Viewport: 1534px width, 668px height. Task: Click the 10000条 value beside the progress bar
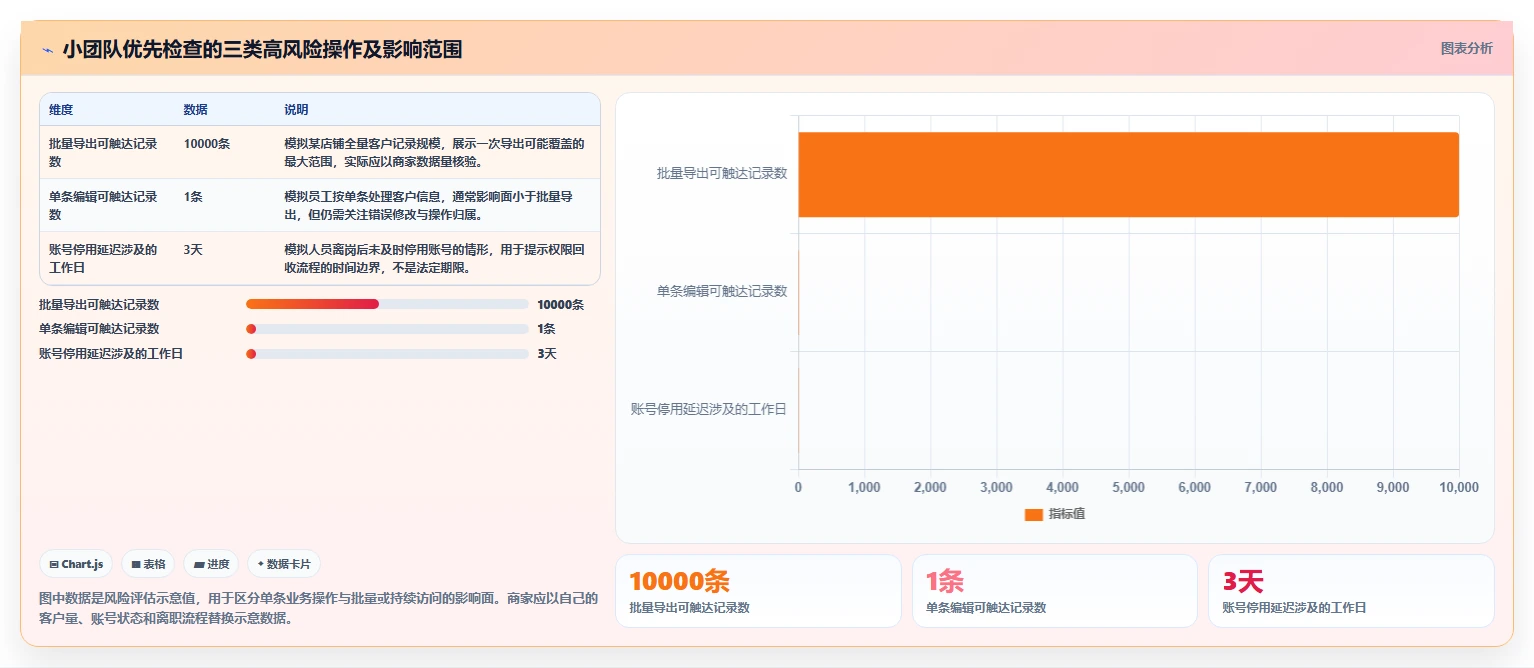click(x=560, y=305)
